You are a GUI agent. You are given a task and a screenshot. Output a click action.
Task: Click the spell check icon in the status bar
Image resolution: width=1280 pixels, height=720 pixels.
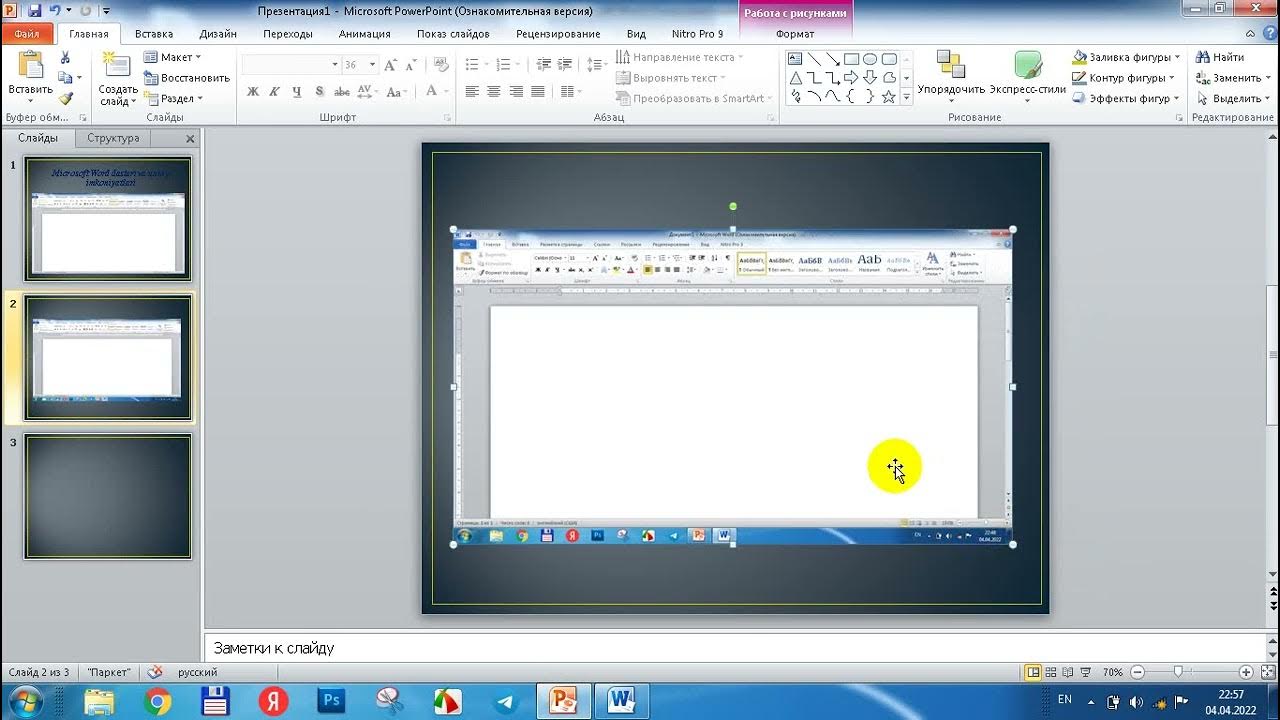(155, 672)
